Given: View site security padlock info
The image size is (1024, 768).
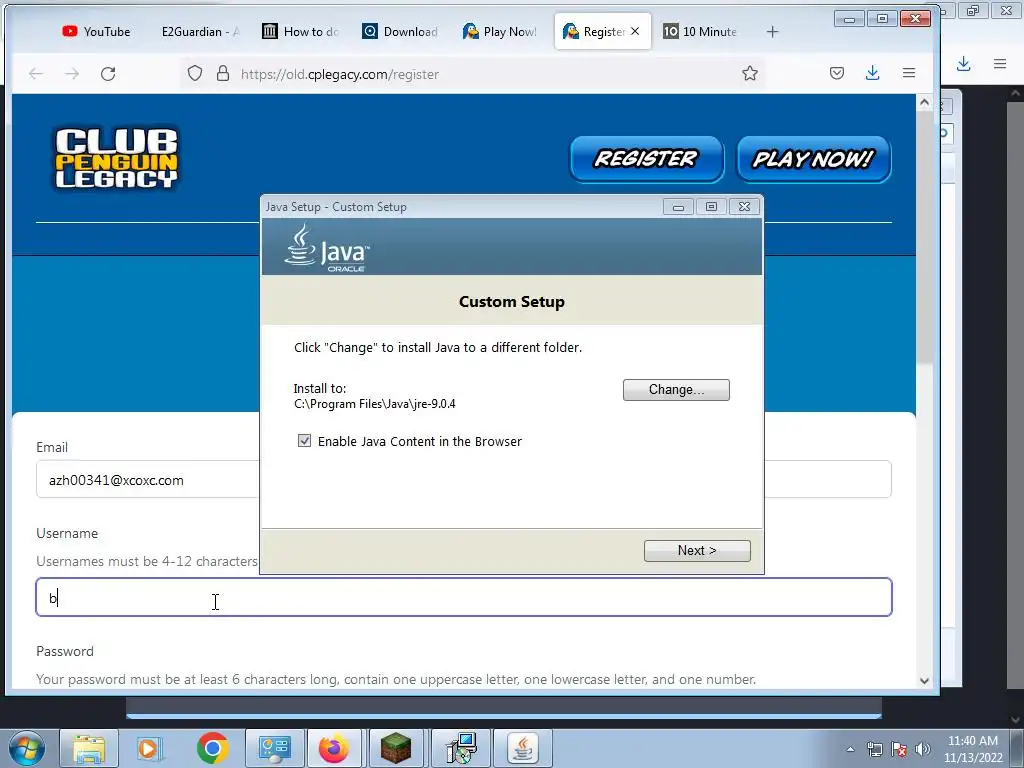Looking at the screenshot, I should (223, 73).
